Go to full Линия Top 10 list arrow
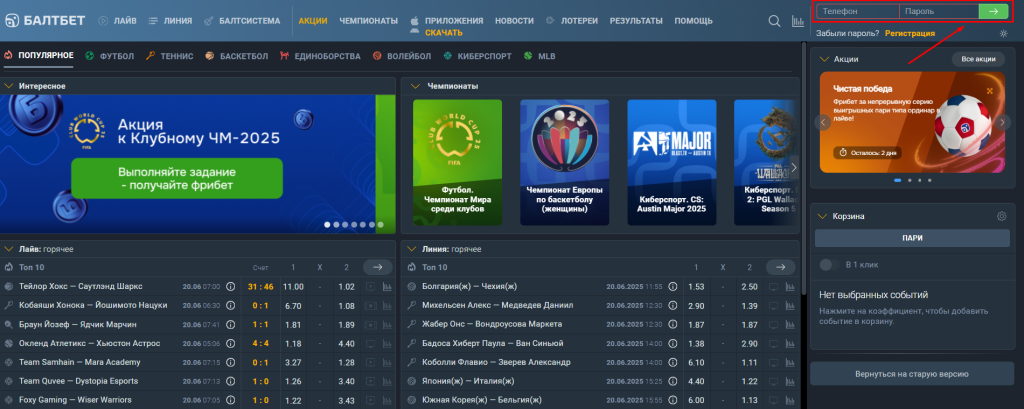 point(780,267)
